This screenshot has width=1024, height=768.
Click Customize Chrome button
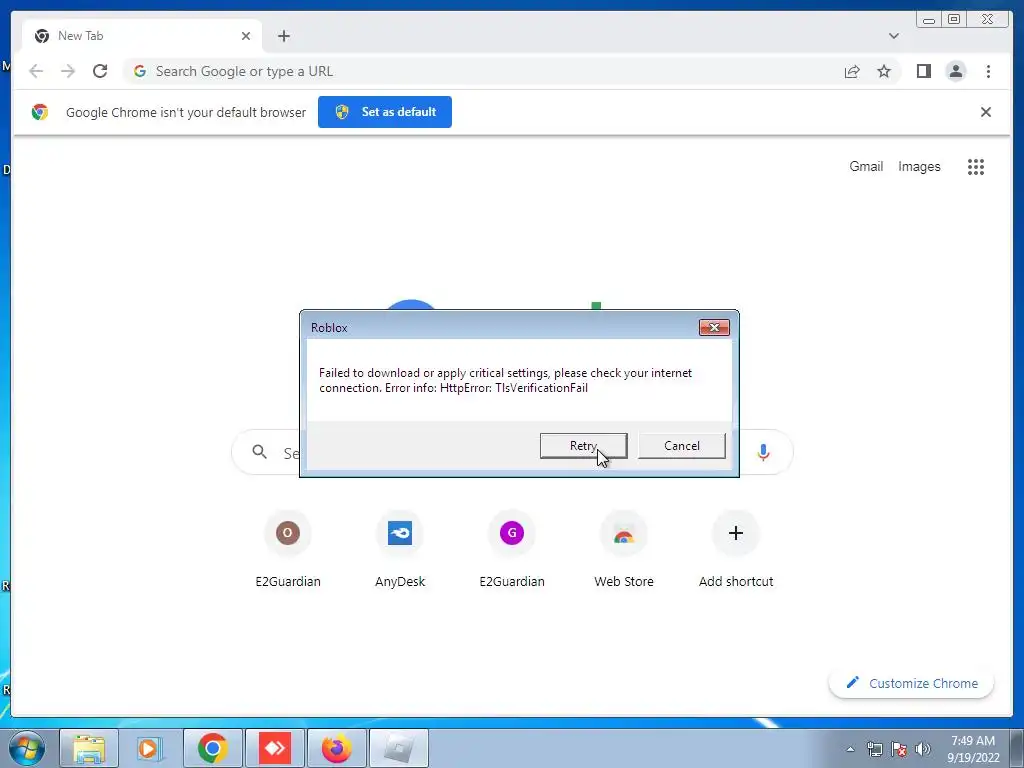(x=912, y=683)
